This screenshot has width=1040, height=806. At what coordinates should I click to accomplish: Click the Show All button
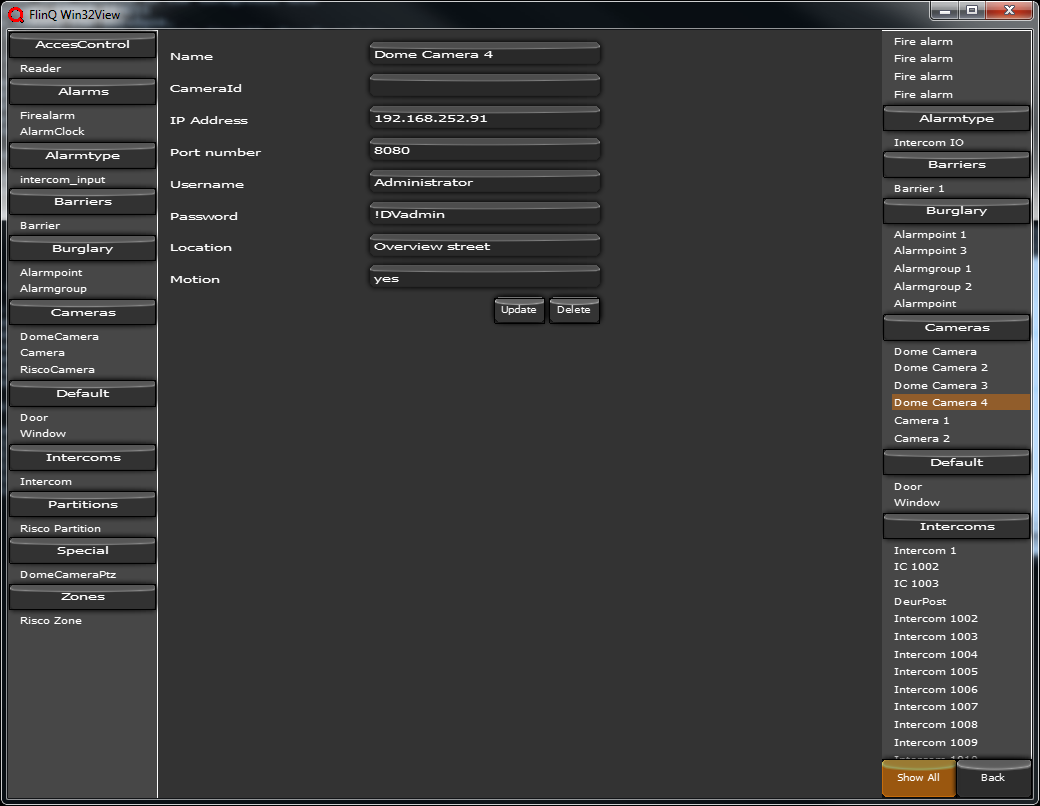click(919, 777)
